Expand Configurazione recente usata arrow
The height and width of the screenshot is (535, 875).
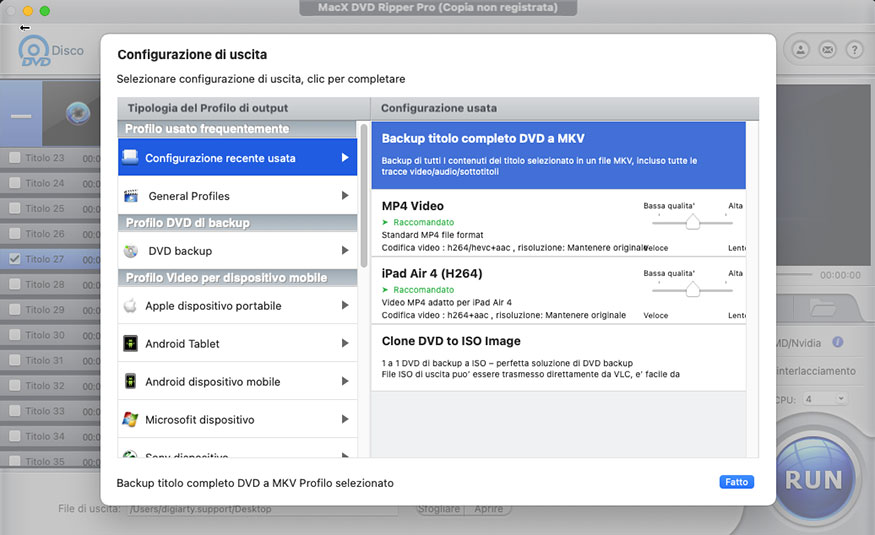[345, 158]
